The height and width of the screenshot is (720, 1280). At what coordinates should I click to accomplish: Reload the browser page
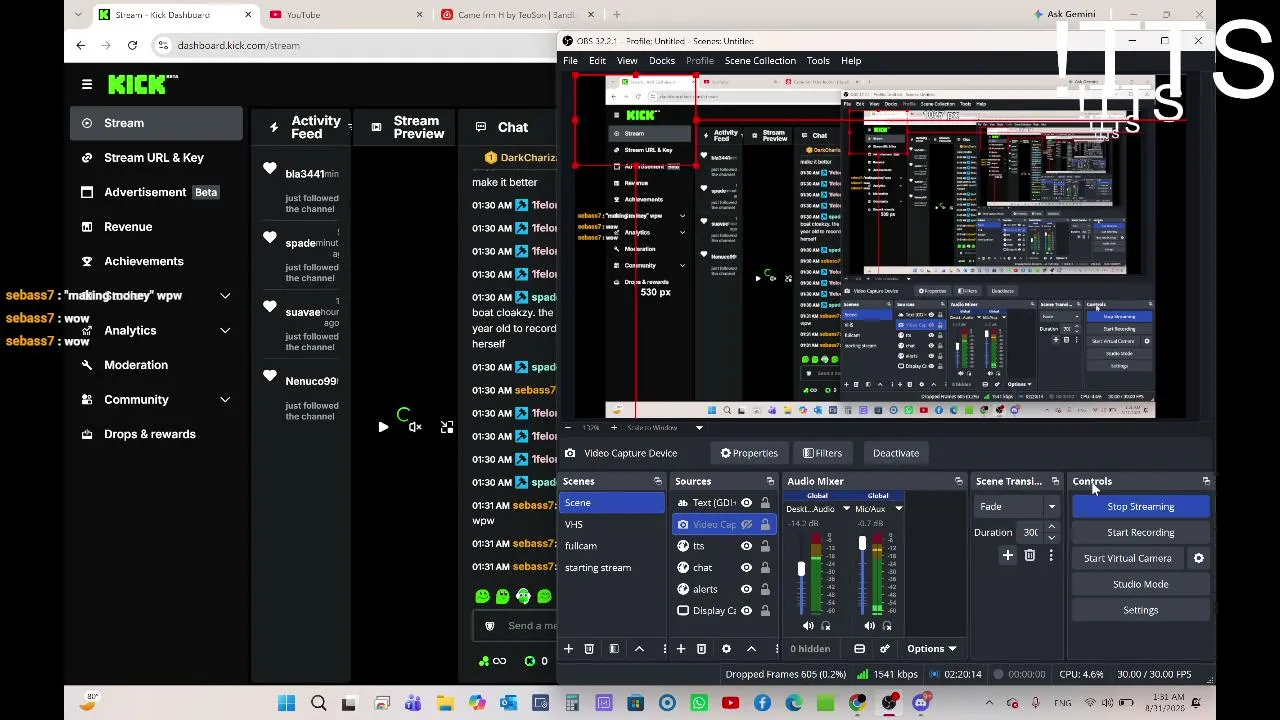(x=132, y=45)
